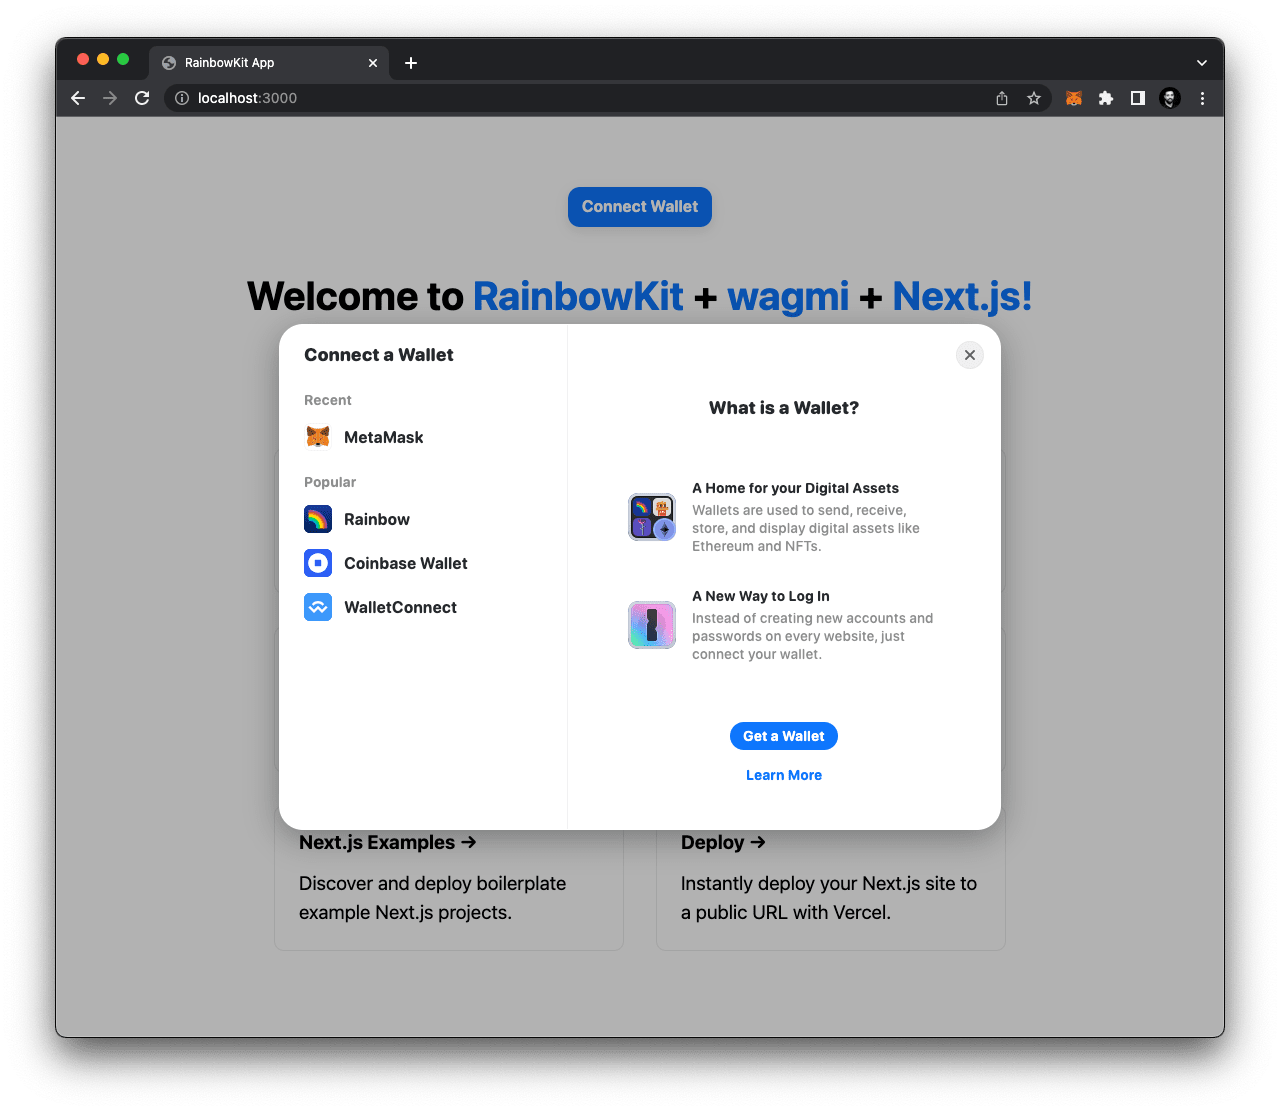Click the browser forward arrow
Screen dimensions: 1280x1111
110,98
